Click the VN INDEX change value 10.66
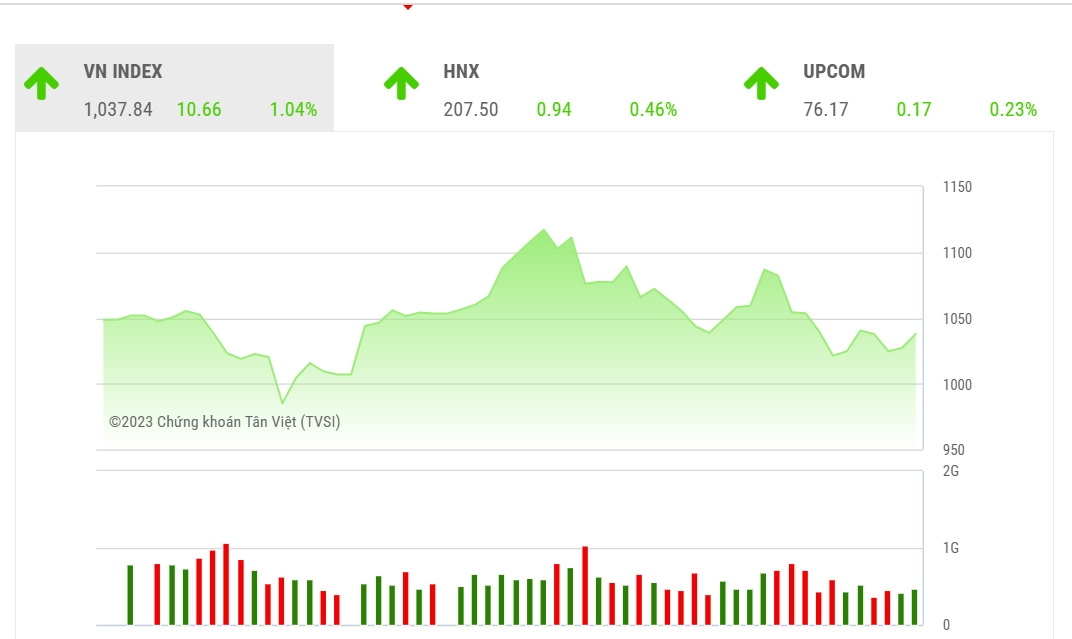1072x639 pixels. [x=199, y=109]
